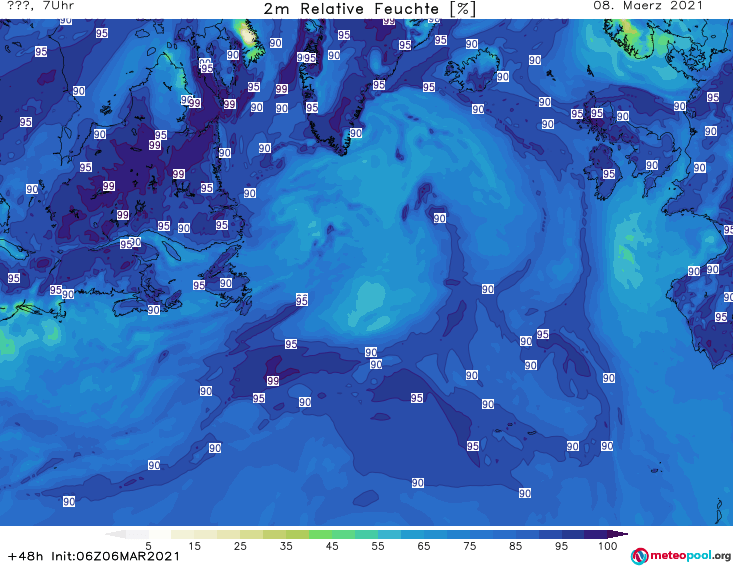Click the colorbar tick label '45'
The height and width of the screenshot is (566, 733).
point(332,546)
